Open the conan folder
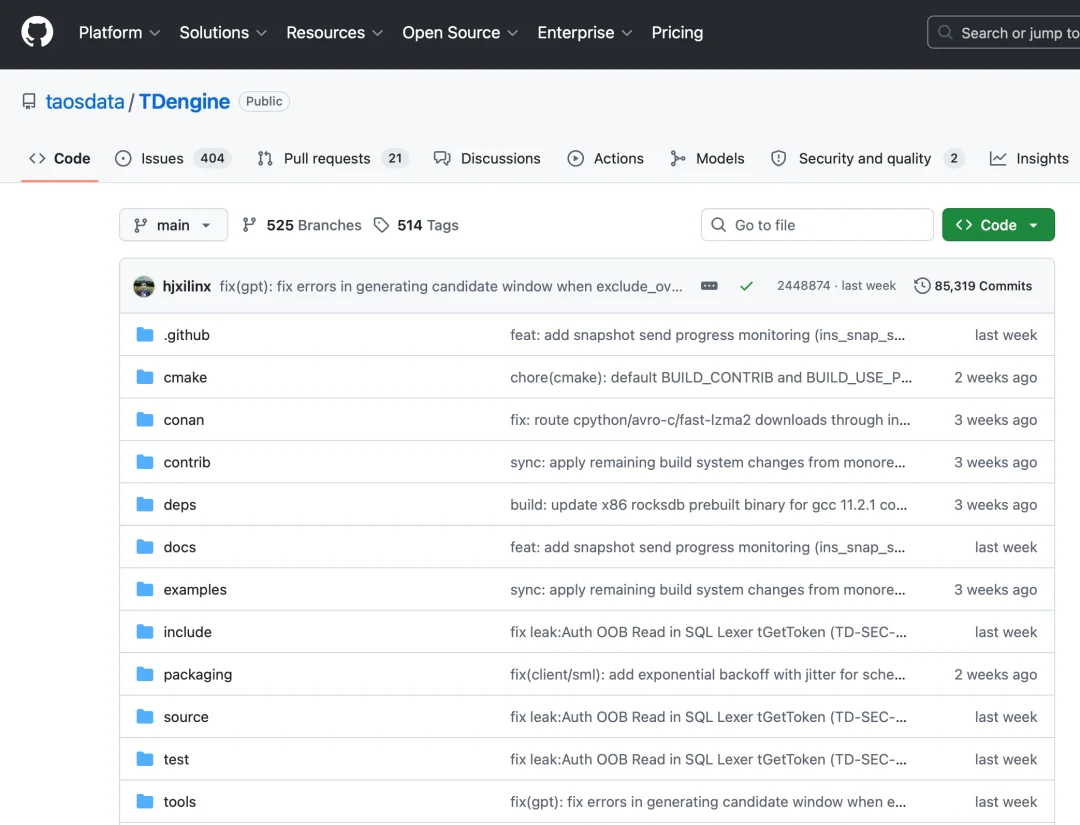This screenshot has height=825, width=1080. [x=184, y=420]
